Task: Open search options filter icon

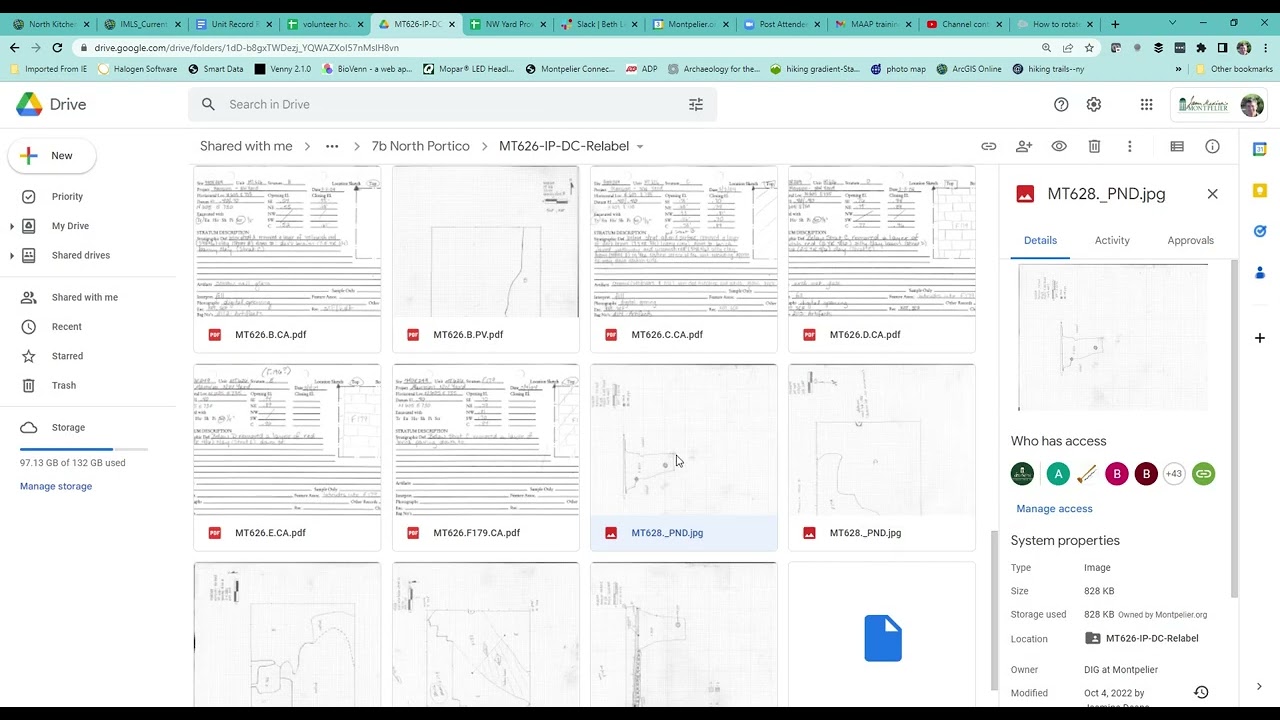Action: click(696, 104)
